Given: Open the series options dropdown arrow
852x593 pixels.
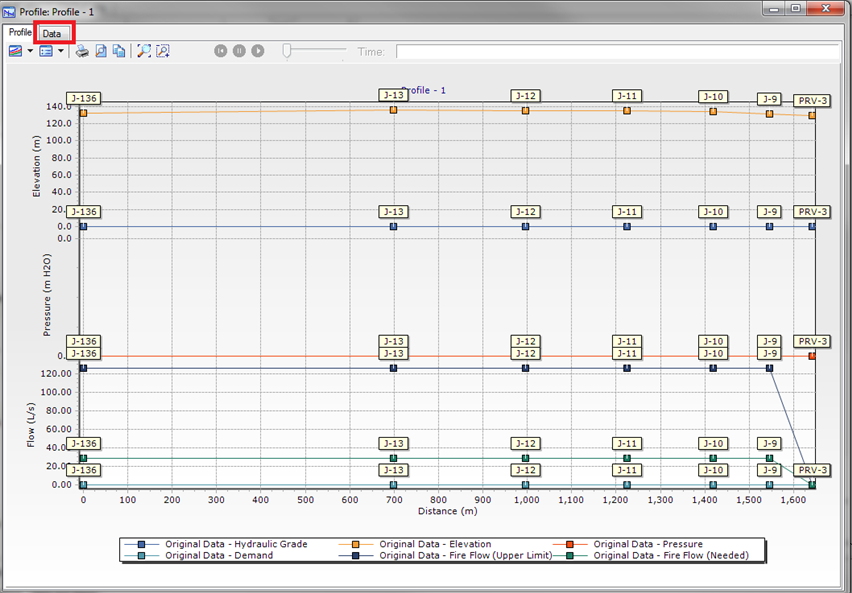Looking at the screenshot, I should [61, 51].
